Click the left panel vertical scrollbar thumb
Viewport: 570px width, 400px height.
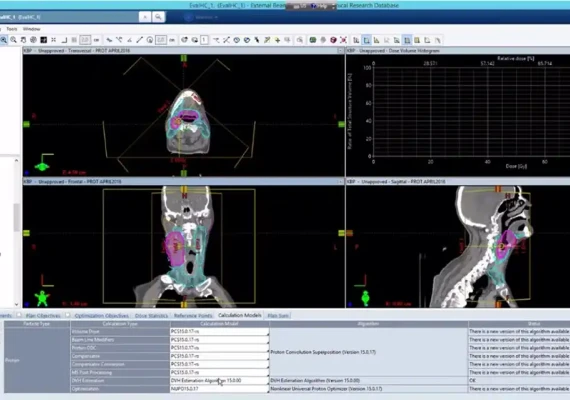16,217
